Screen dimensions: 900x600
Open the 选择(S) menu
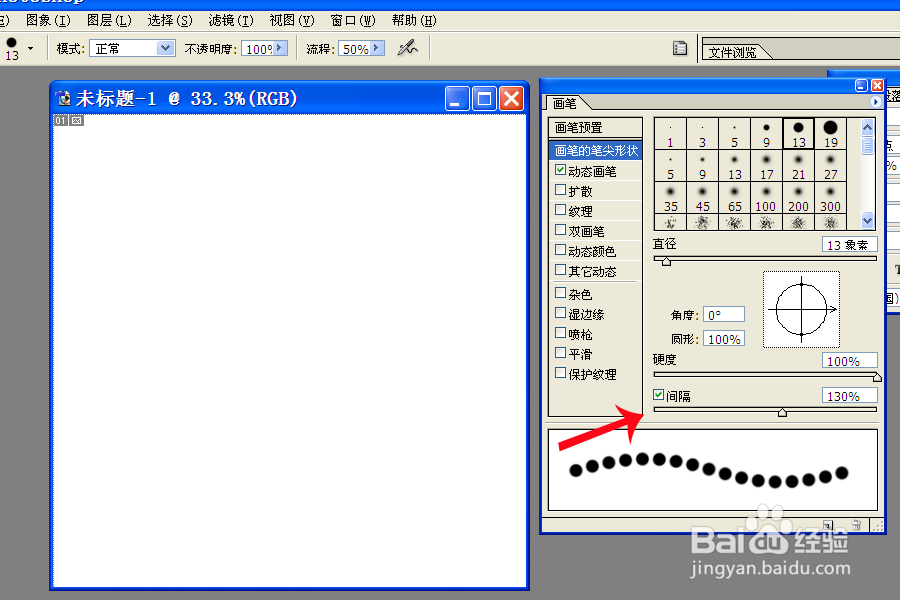coord(170,21)
